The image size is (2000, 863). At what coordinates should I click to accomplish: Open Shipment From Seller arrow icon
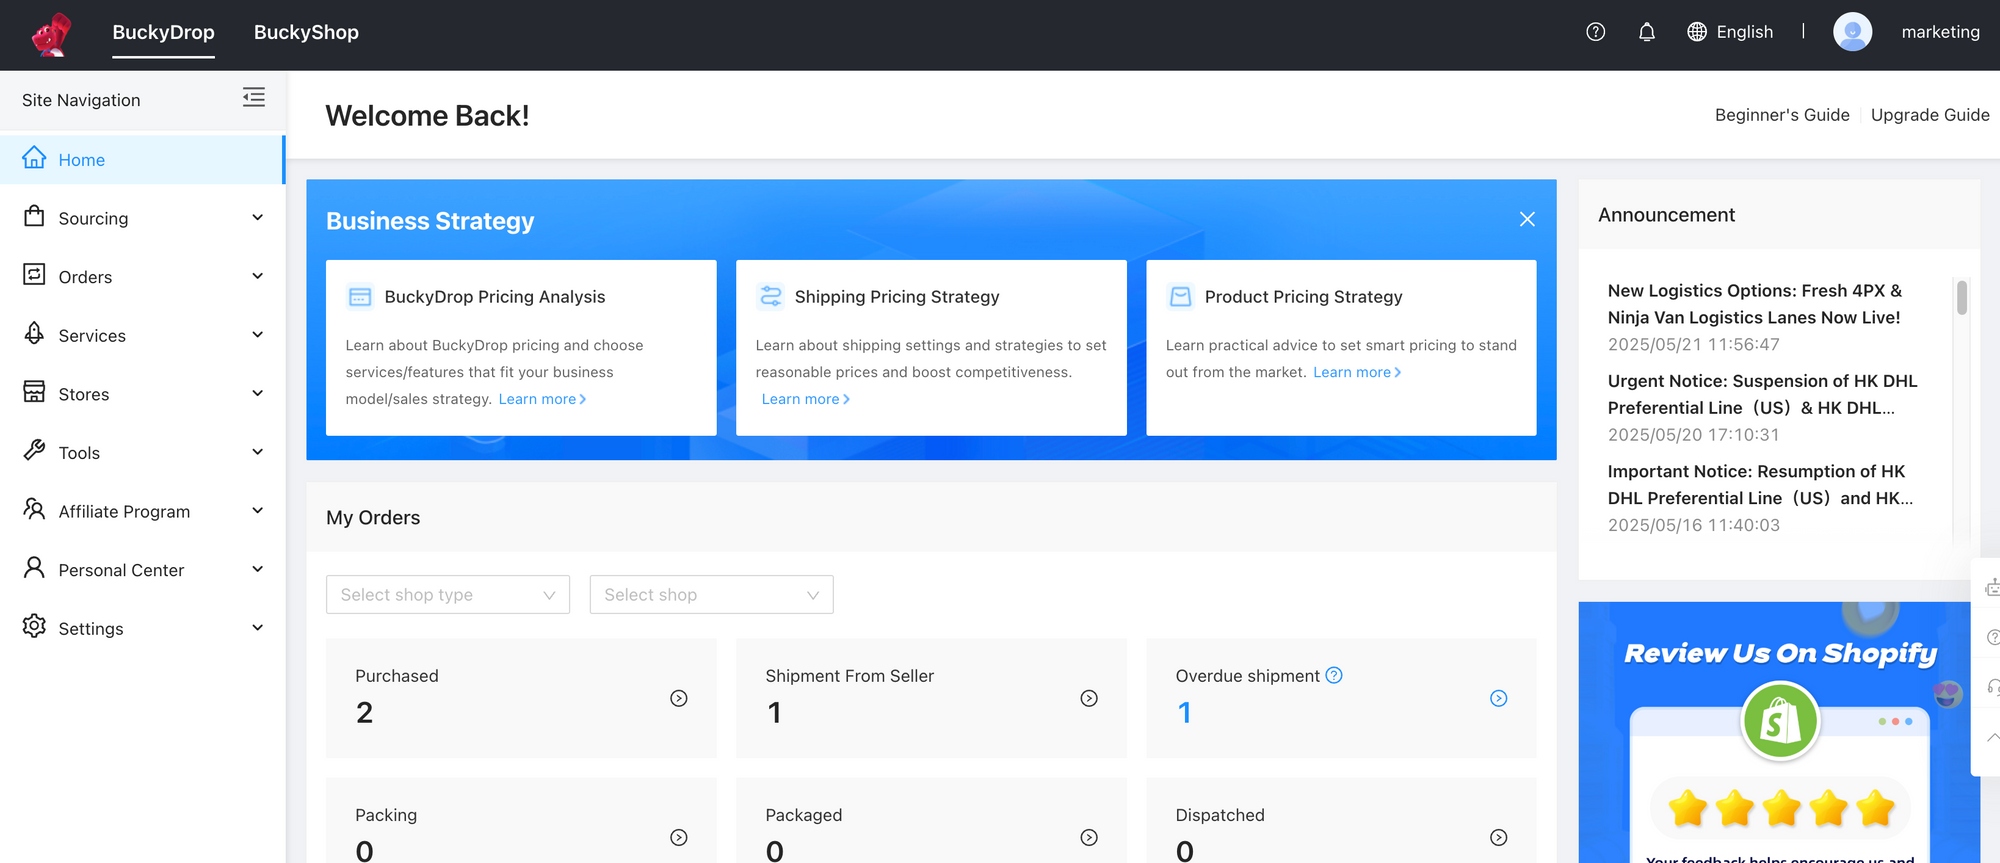(1089, 698)
